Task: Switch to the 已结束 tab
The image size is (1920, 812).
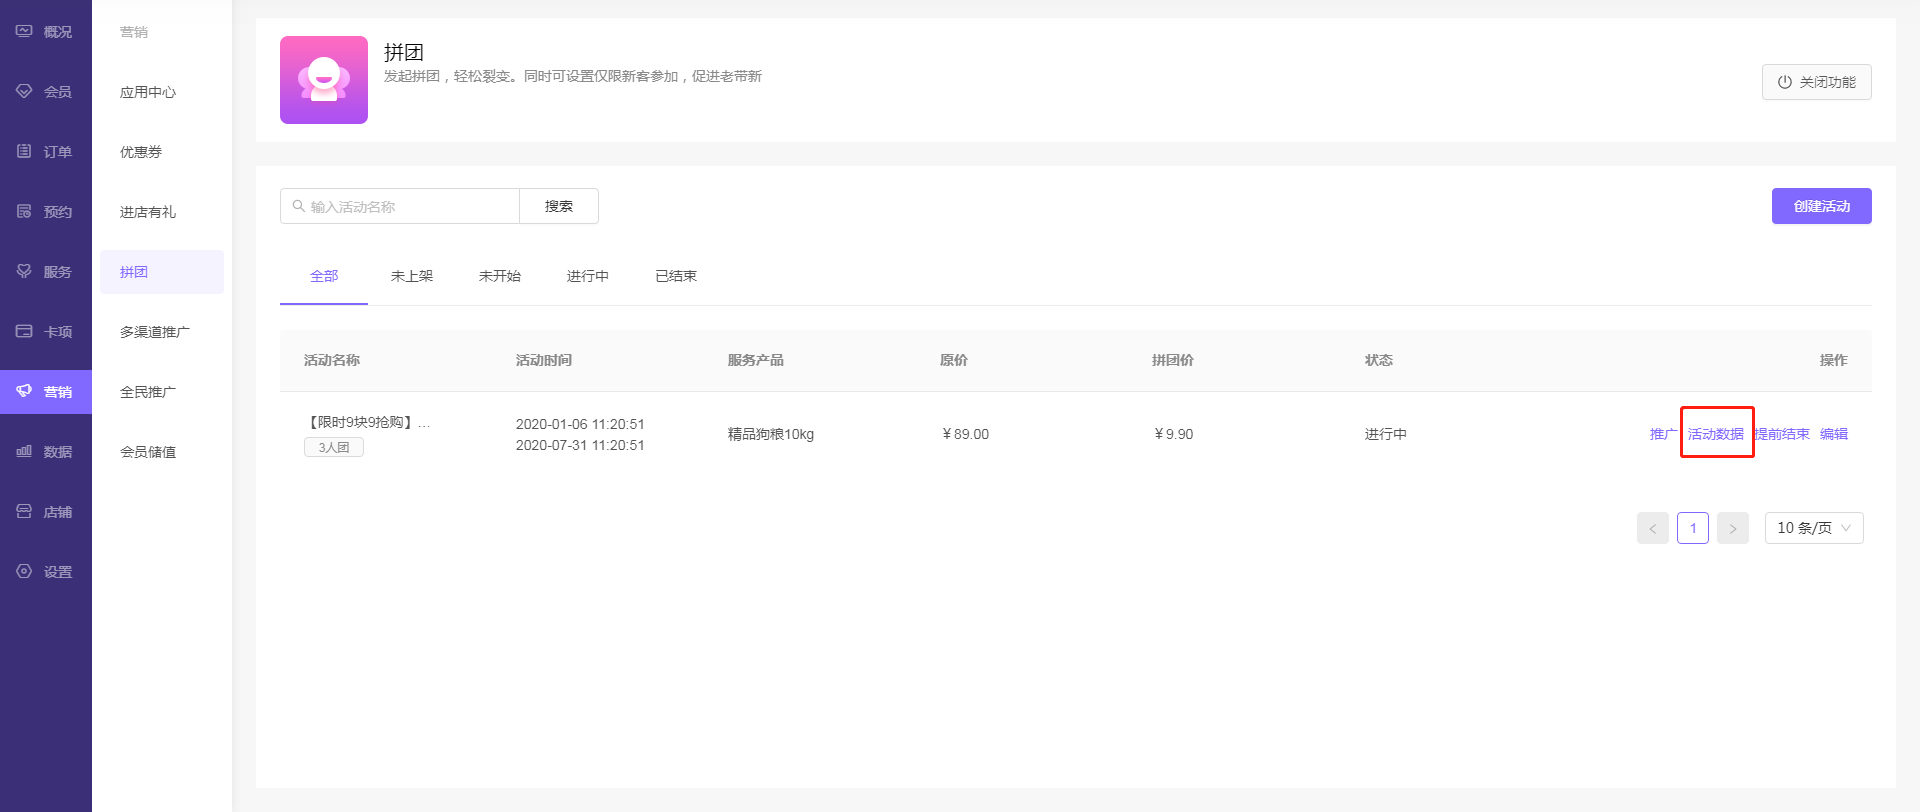Action: pos(676,276)
